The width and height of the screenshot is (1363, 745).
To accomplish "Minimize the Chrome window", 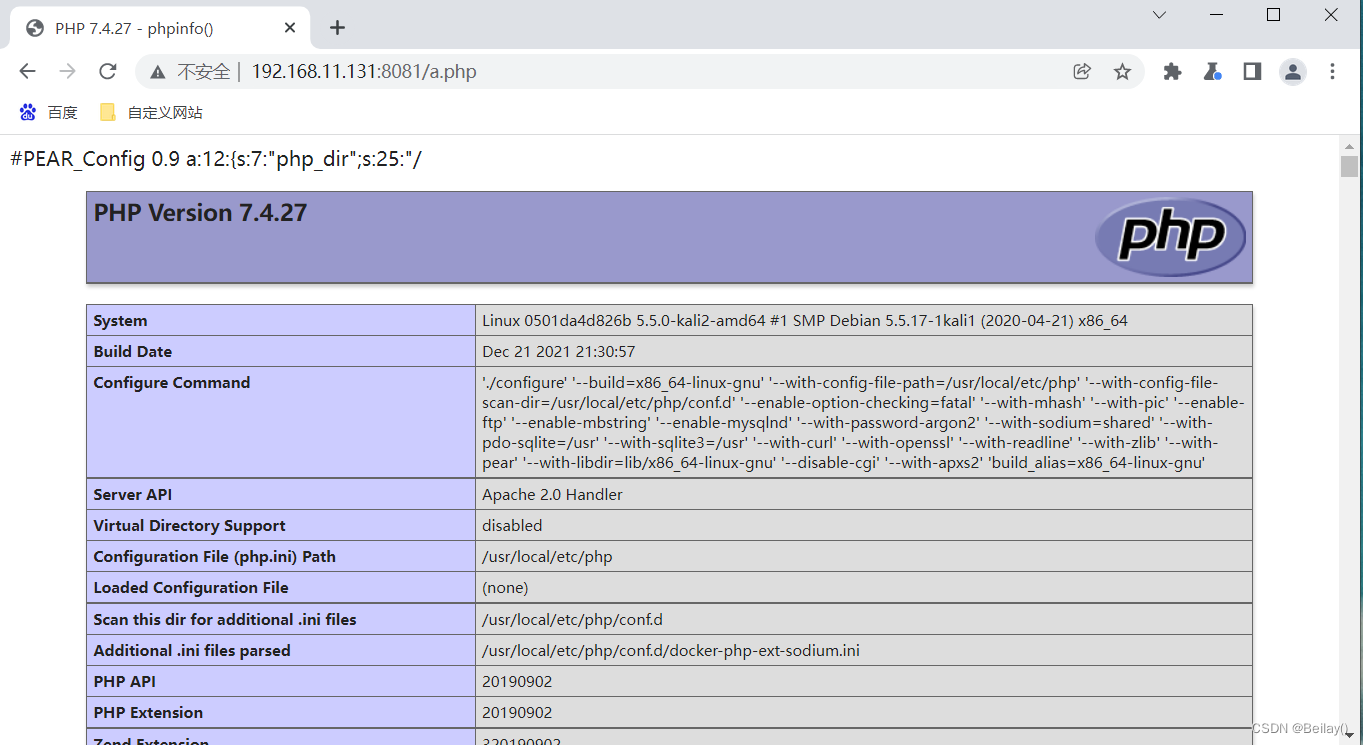I will [1217, 15].
